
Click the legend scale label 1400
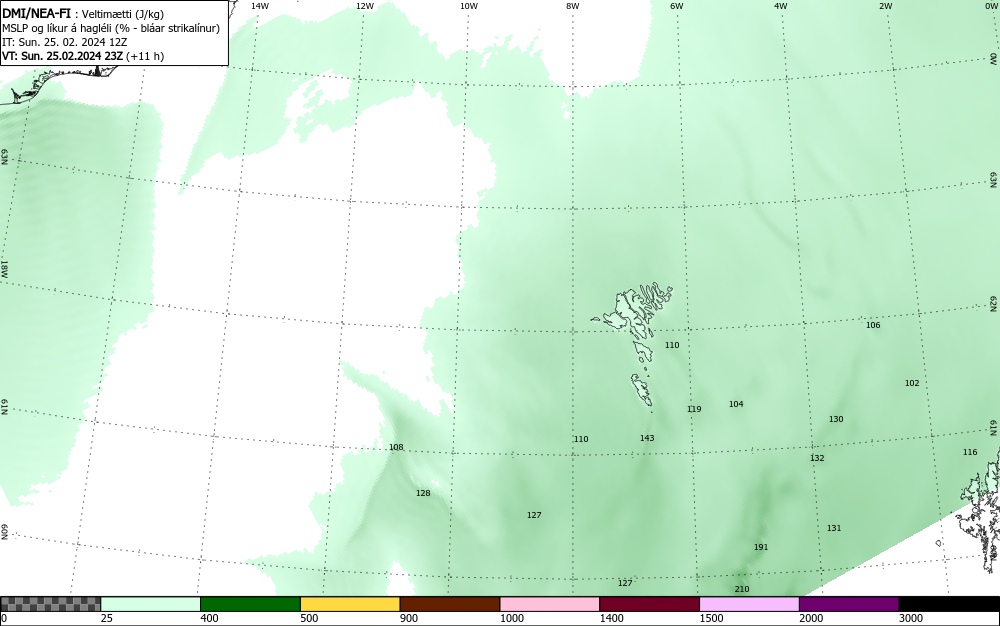pos(612,618)
